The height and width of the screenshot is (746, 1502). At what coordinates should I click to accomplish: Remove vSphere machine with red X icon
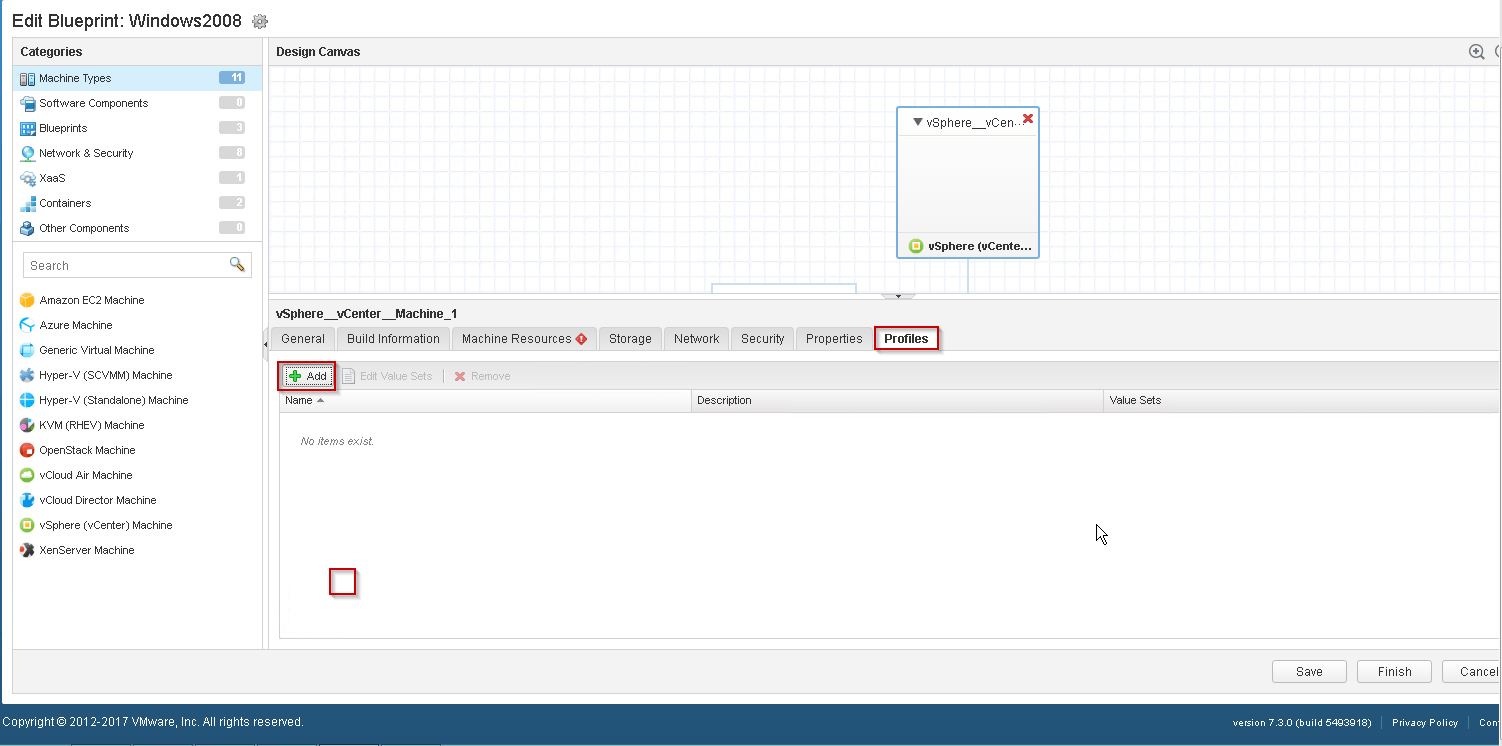pos(1028,119)
